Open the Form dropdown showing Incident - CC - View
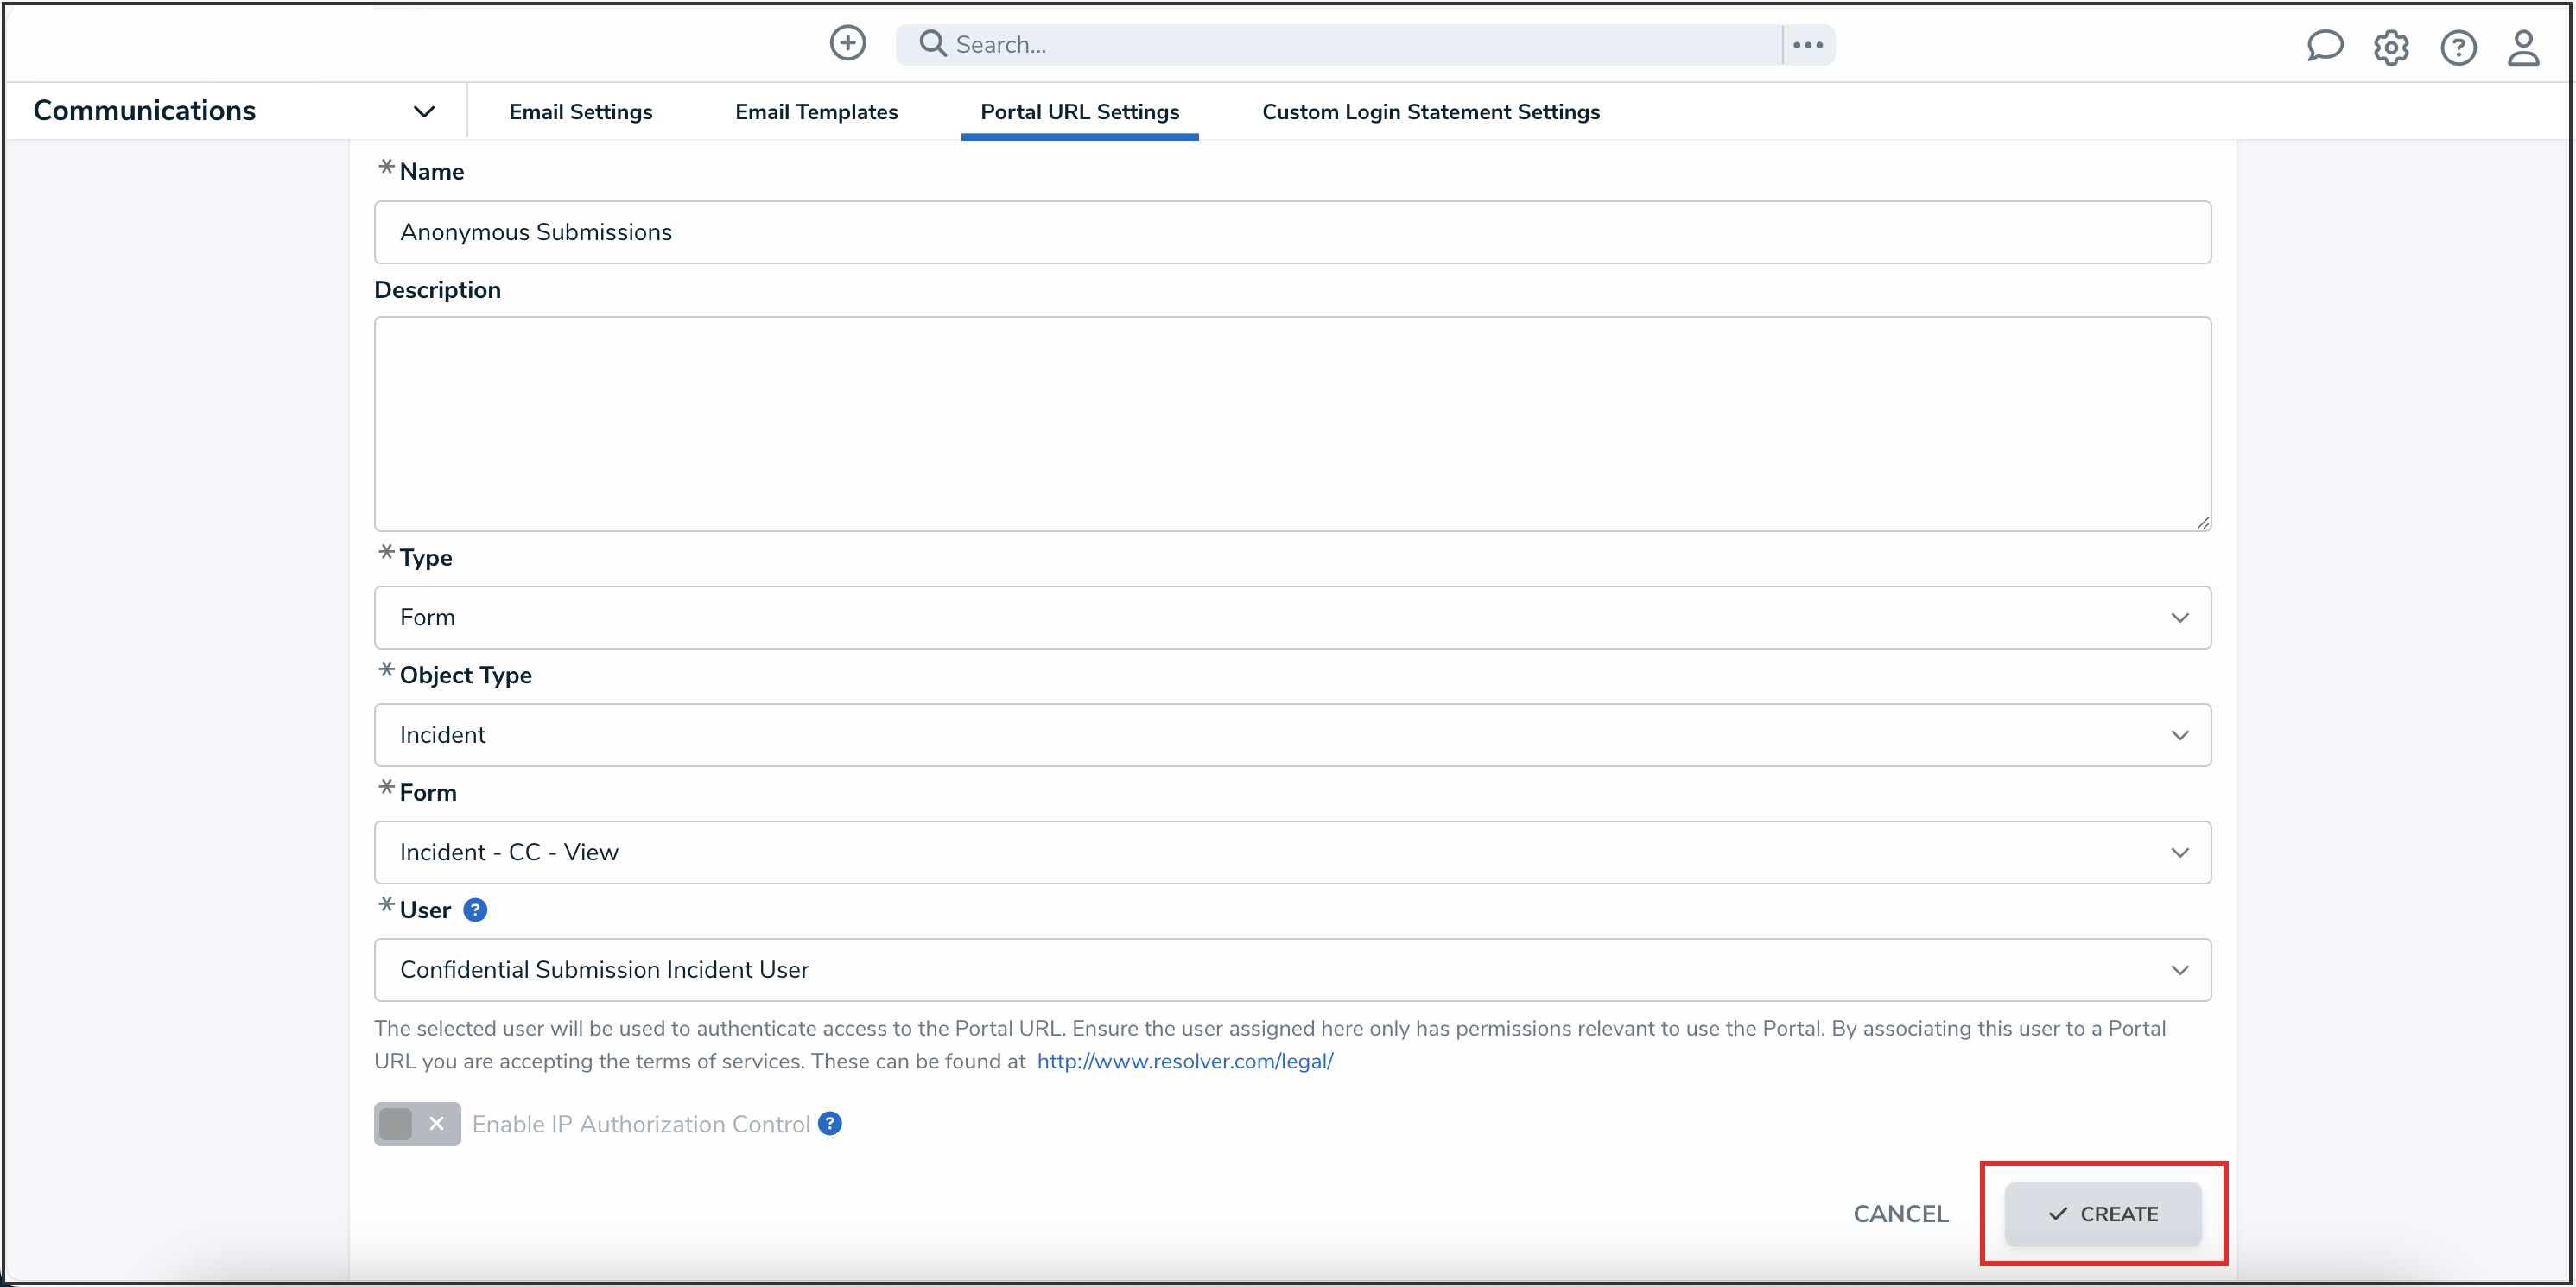Screen dimensions: 2576x1287 1292,852
